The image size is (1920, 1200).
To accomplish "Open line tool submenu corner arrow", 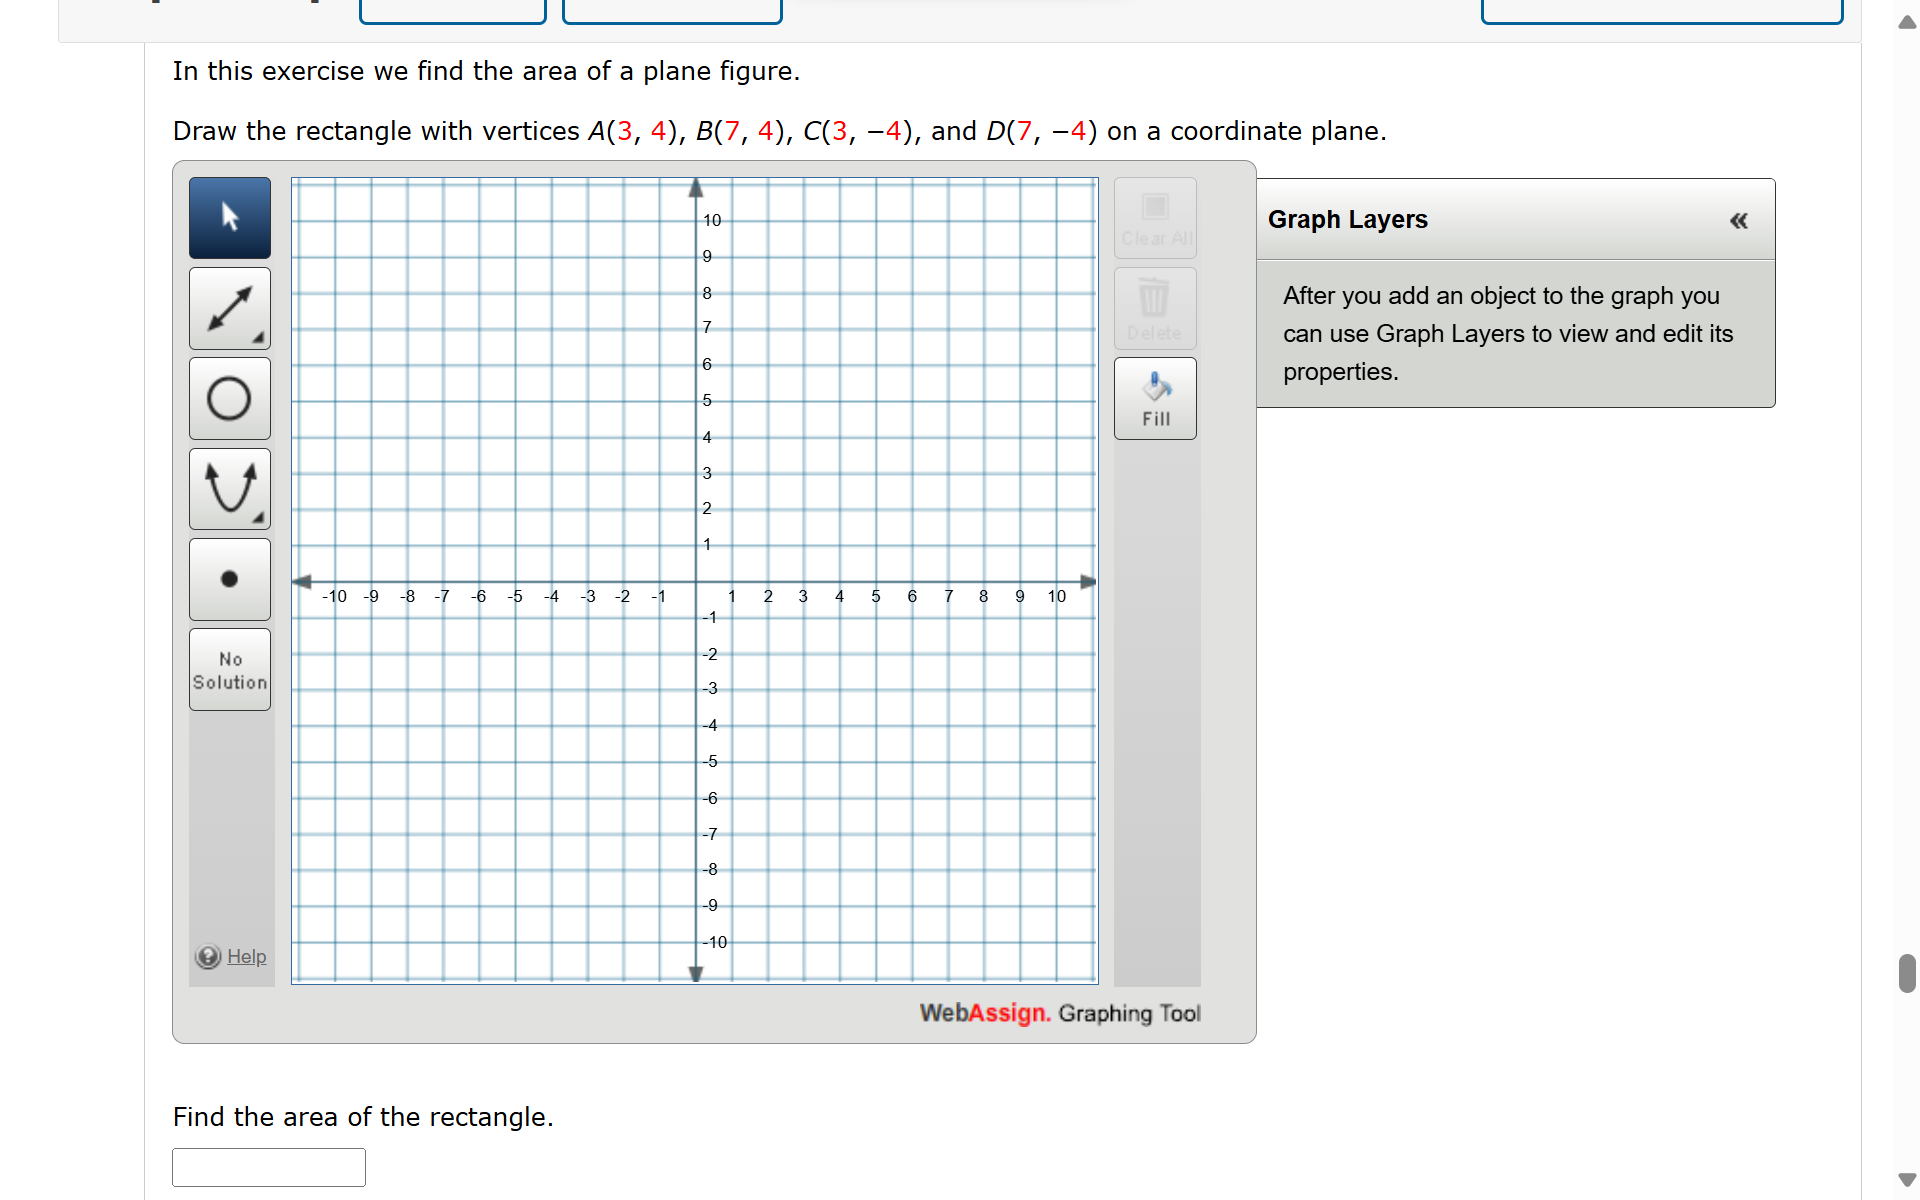I will point(259,338).
